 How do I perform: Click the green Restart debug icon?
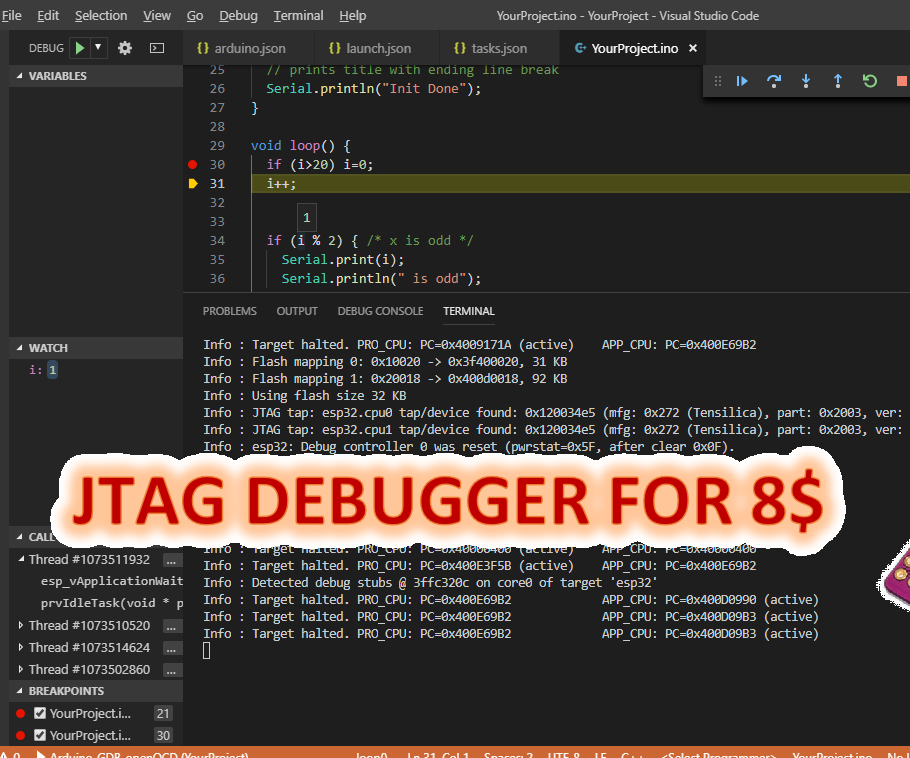pyautogui.click(x=869, y=81)
